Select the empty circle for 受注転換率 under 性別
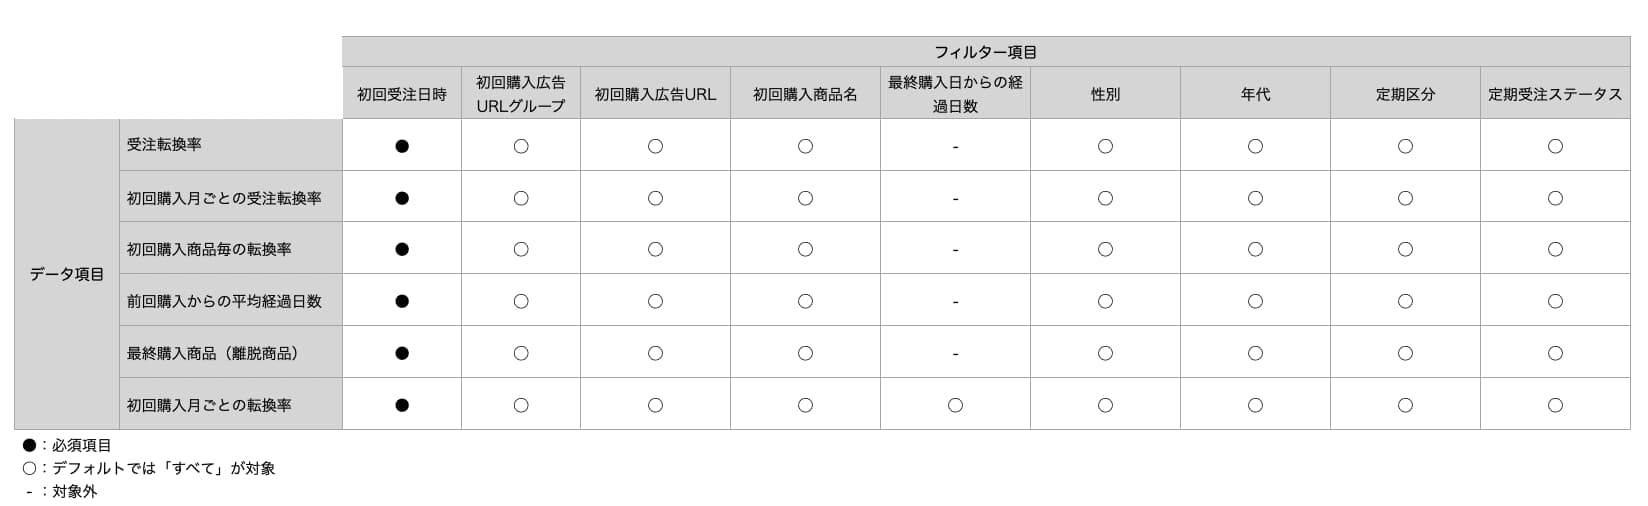 (1105, 146)
